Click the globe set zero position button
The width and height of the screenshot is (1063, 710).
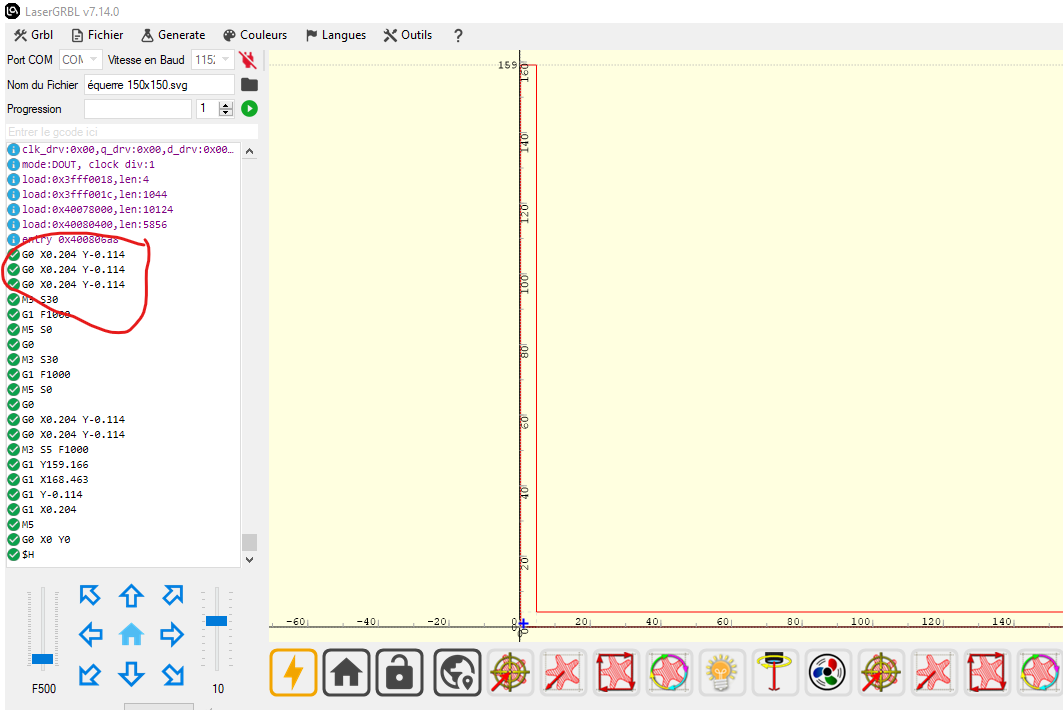point(458,672)
